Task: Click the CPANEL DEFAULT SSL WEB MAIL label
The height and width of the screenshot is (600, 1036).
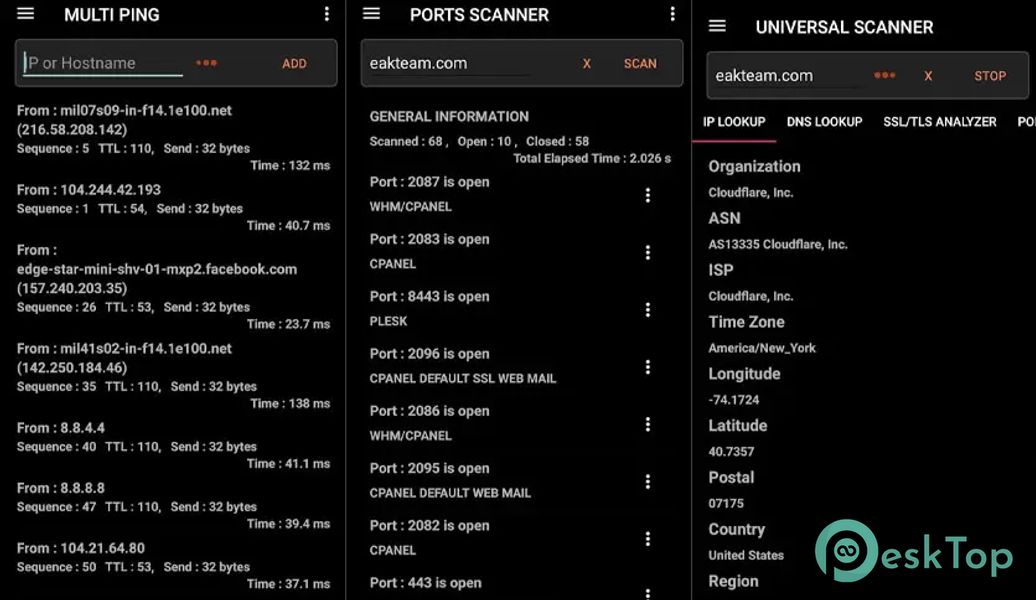Action: coord(462,379)
